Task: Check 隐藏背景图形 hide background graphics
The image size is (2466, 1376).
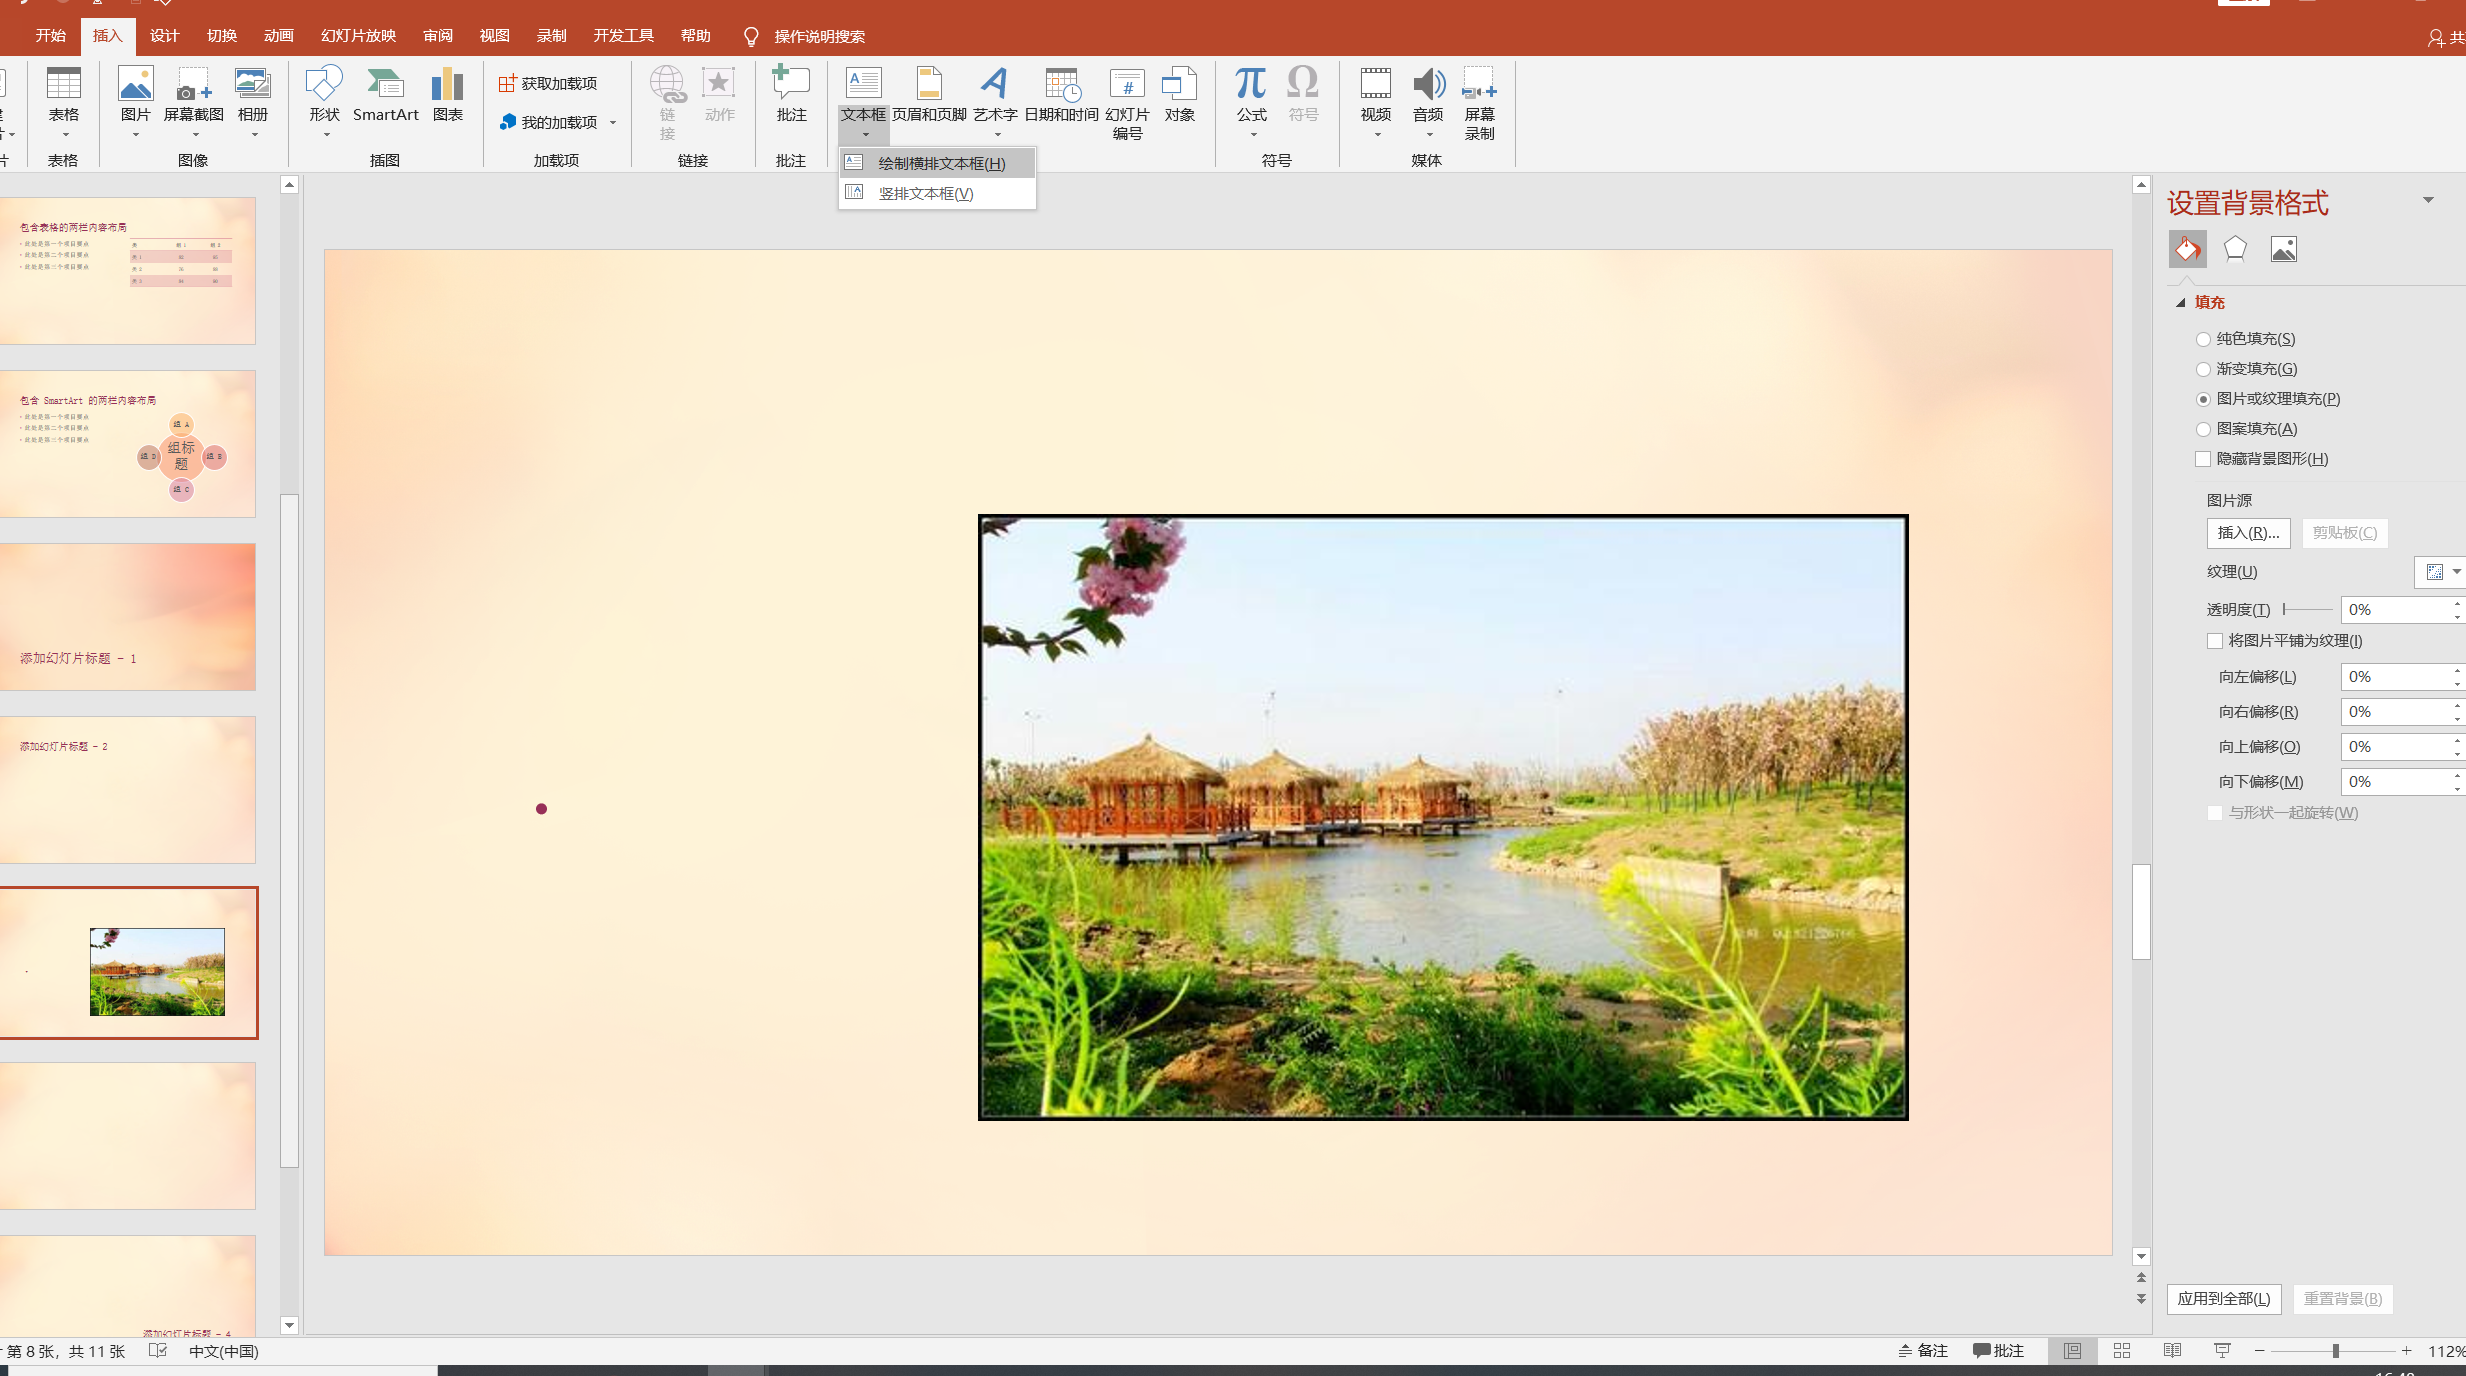Action: coord(2203,459)
